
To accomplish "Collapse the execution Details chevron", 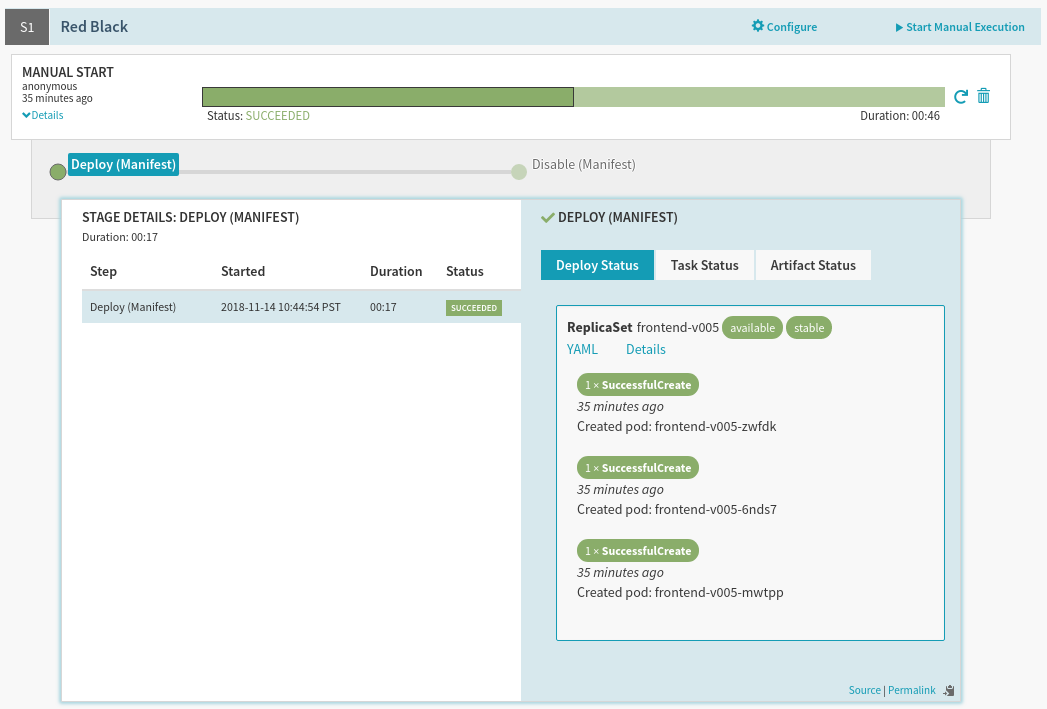I will pyautogui.click(x=27, y=115).
